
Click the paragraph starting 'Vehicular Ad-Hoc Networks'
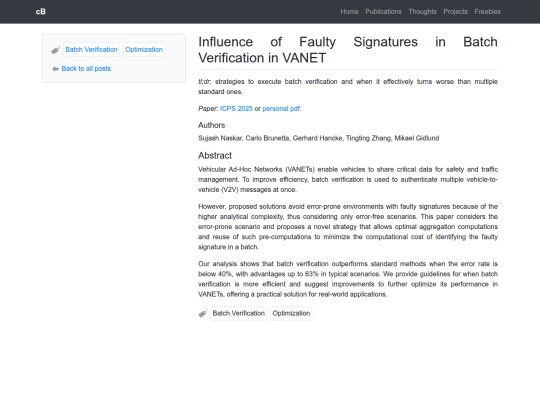[x=348, y=179]
